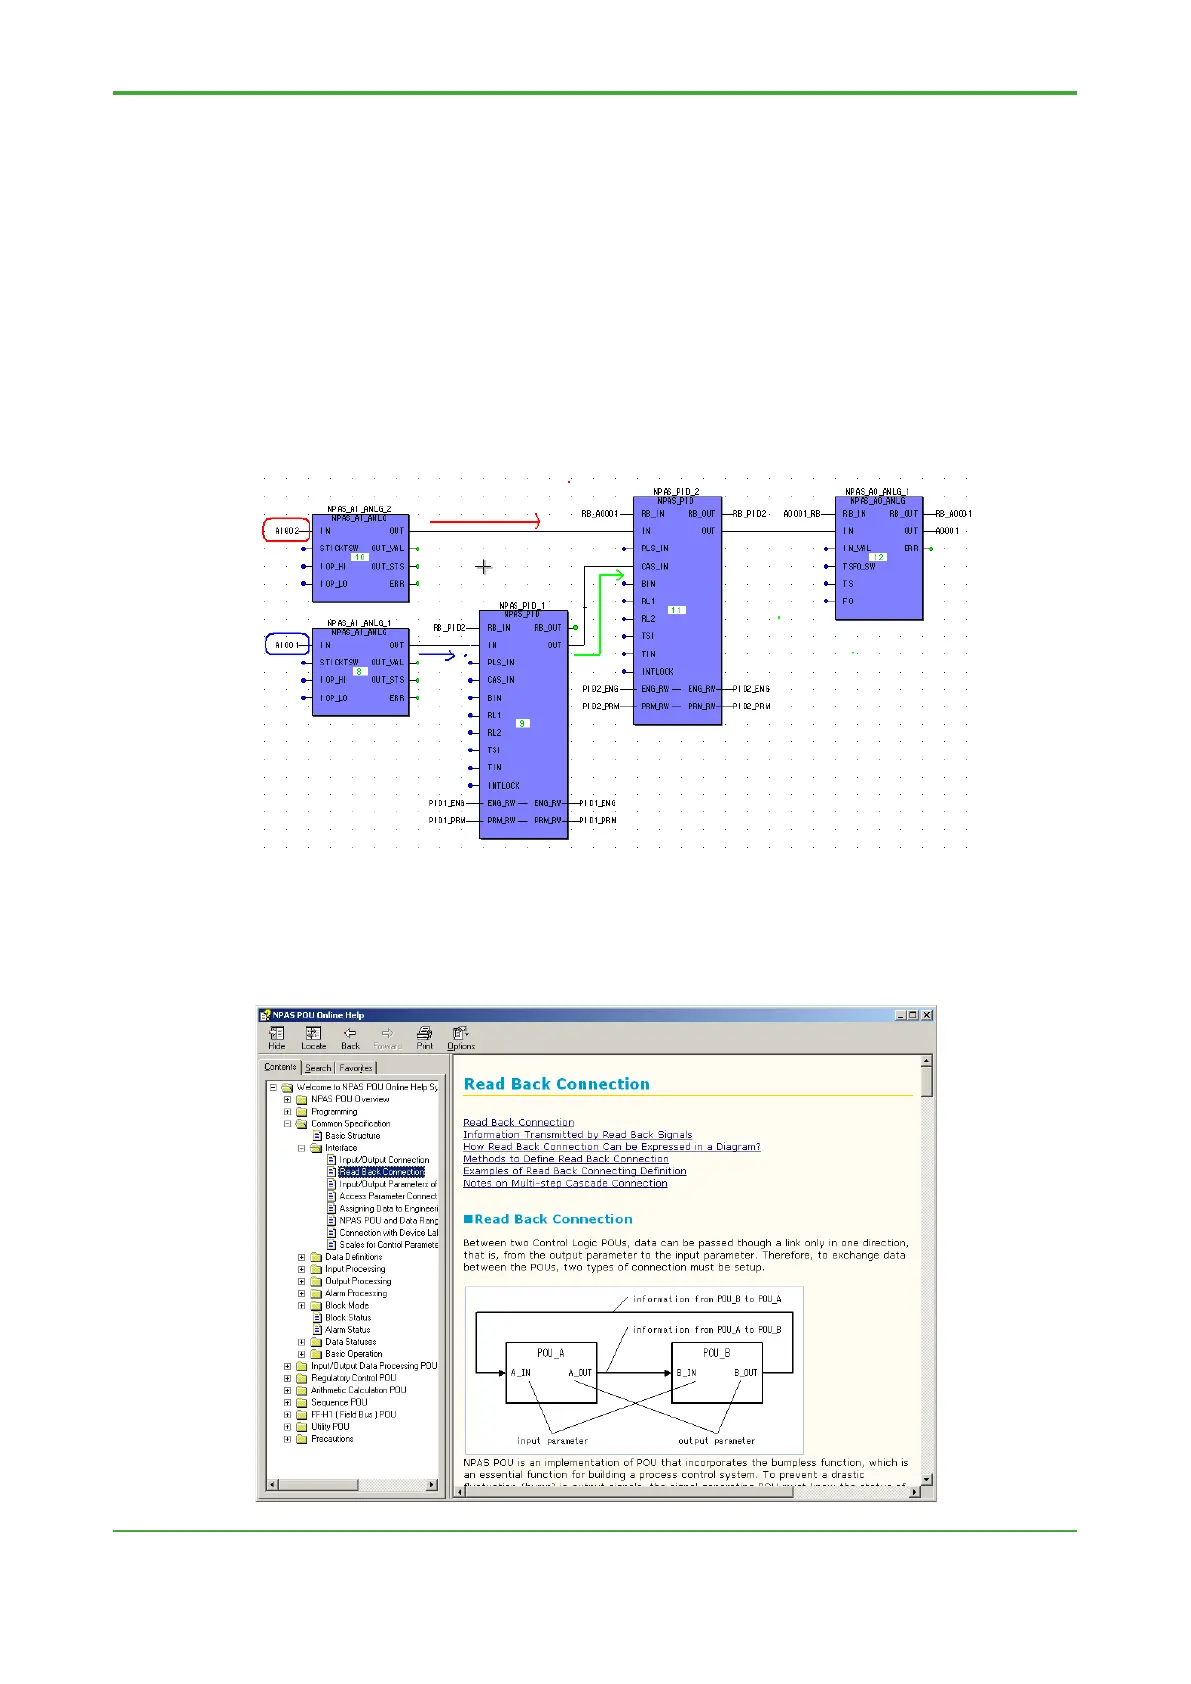This screenshot has height=1684, width=1191.
Task: Switch to the Search tab
Action: coord(318,1068)
